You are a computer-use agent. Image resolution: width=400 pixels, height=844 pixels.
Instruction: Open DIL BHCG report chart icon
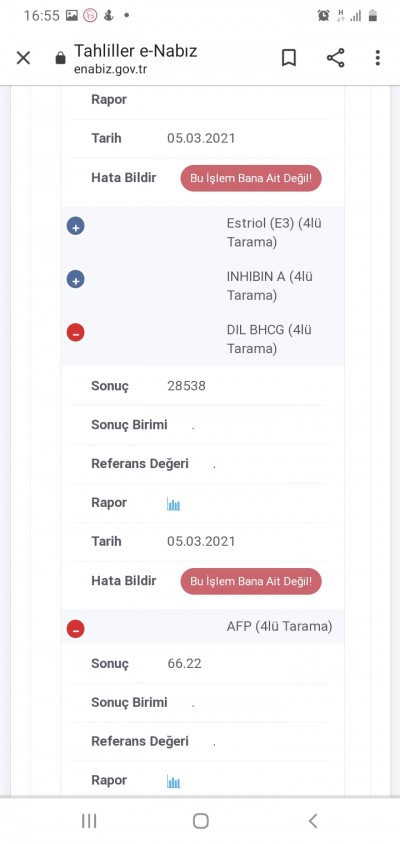[x=173, y=504]
